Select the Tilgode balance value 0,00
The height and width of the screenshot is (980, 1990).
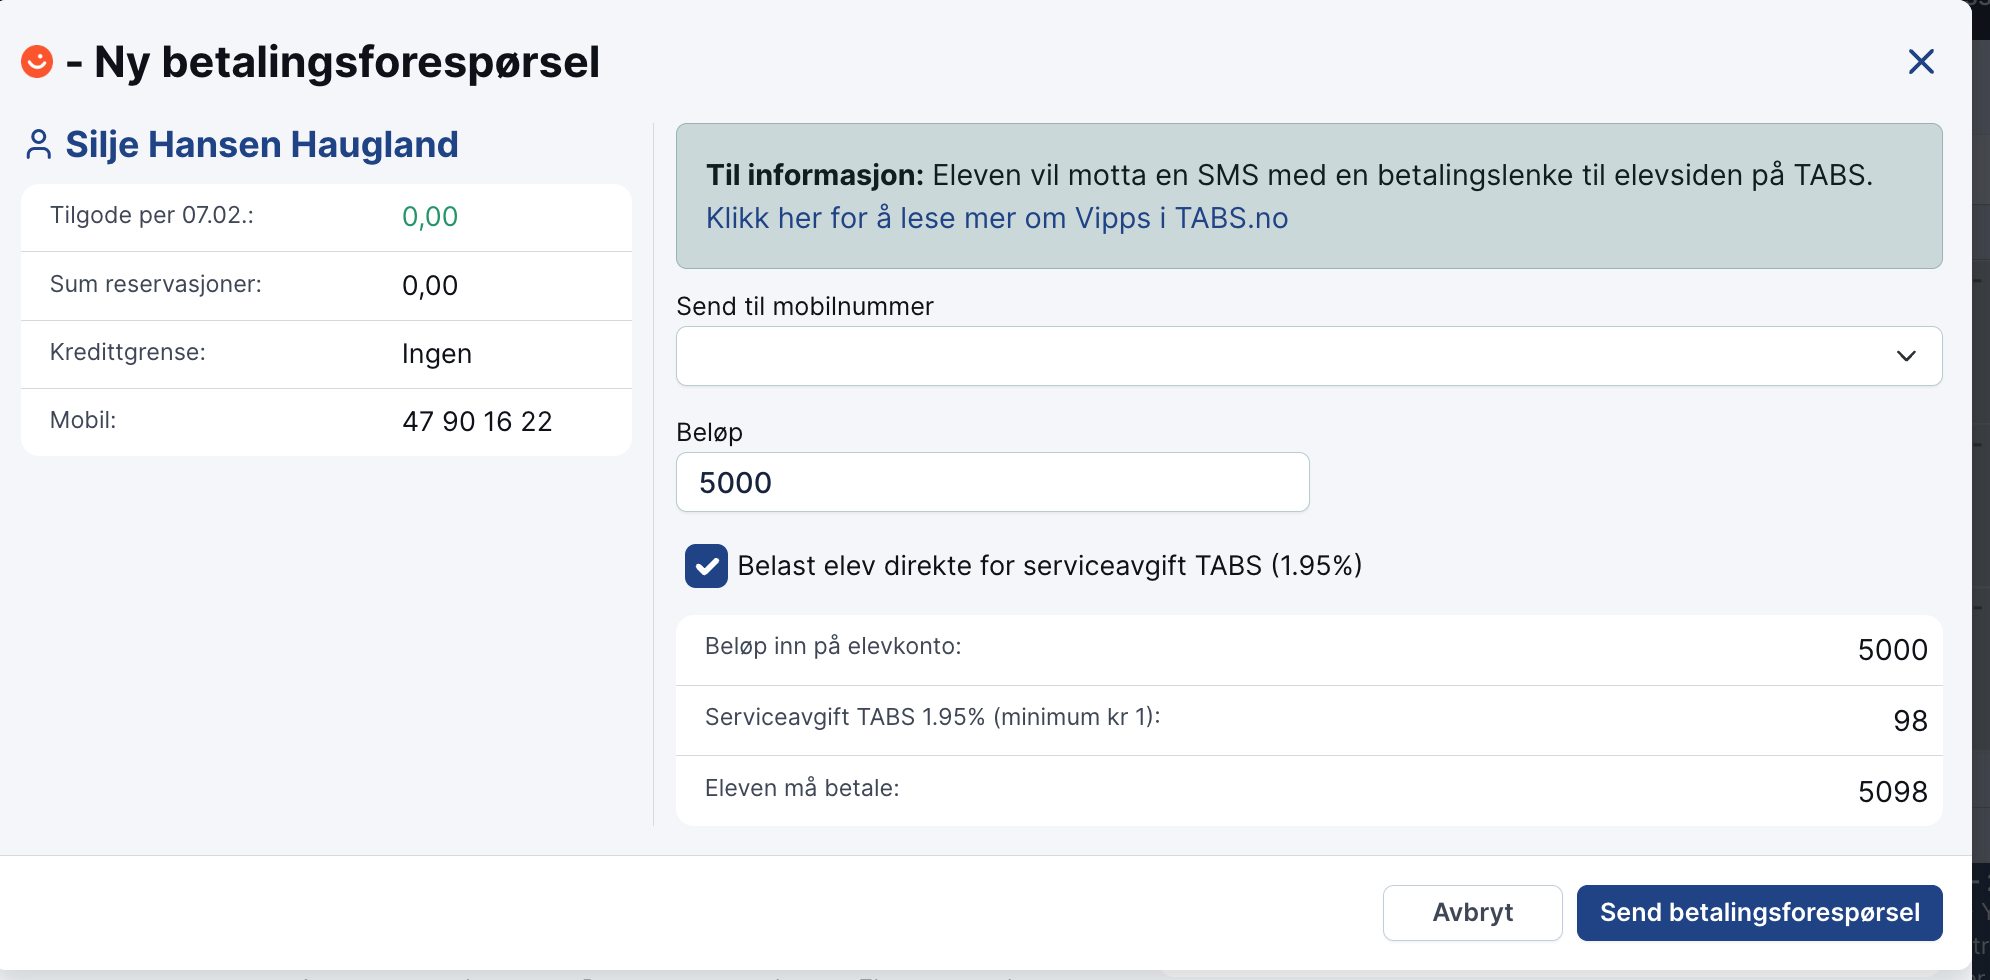click(430, 217)
